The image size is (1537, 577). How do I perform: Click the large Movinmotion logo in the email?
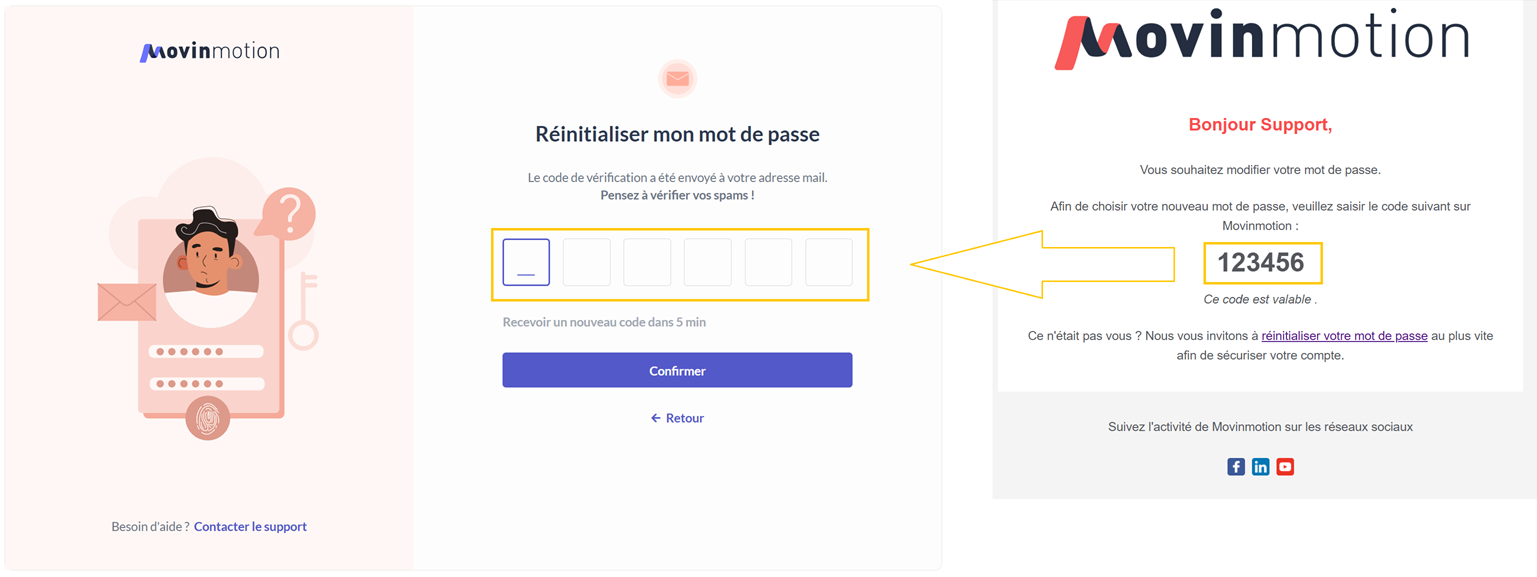point(1261,42)
